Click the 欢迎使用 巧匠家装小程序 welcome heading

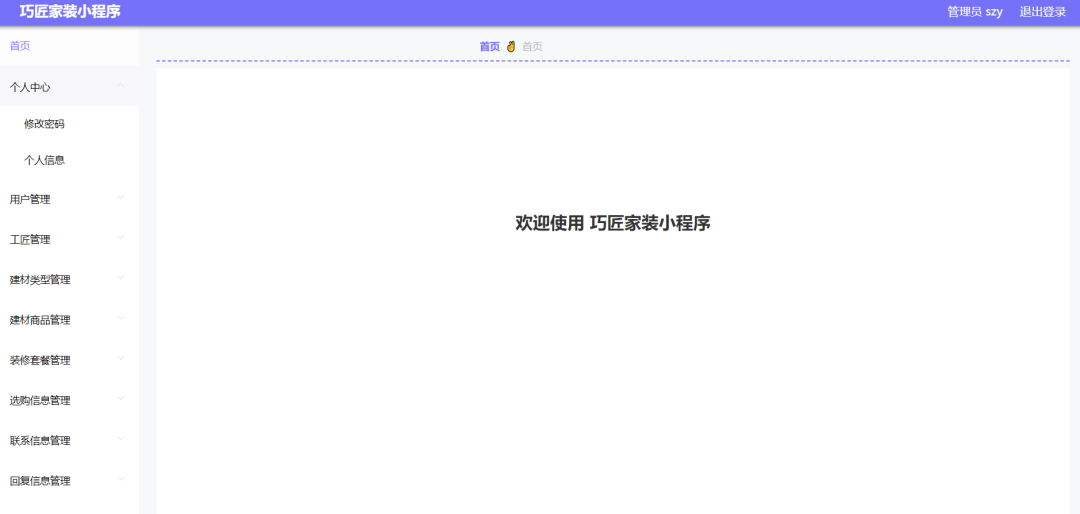pos(613,223)
